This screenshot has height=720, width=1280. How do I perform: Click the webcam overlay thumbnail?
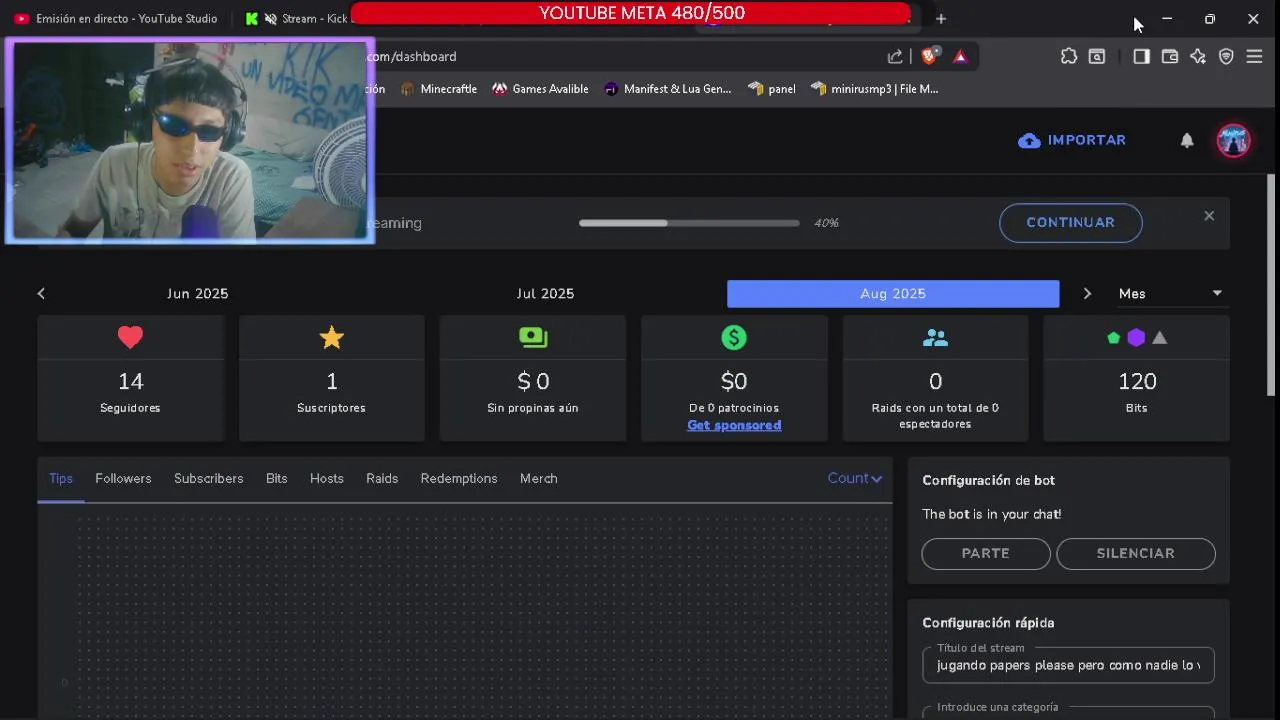coord(190,141)
